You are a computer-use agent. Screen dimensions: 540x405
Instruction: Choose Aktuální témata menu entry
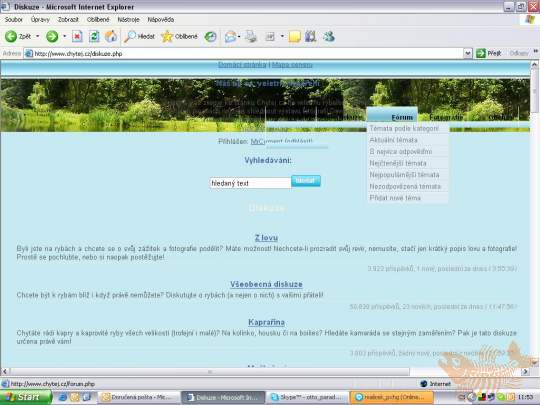[x=394, y=140]
